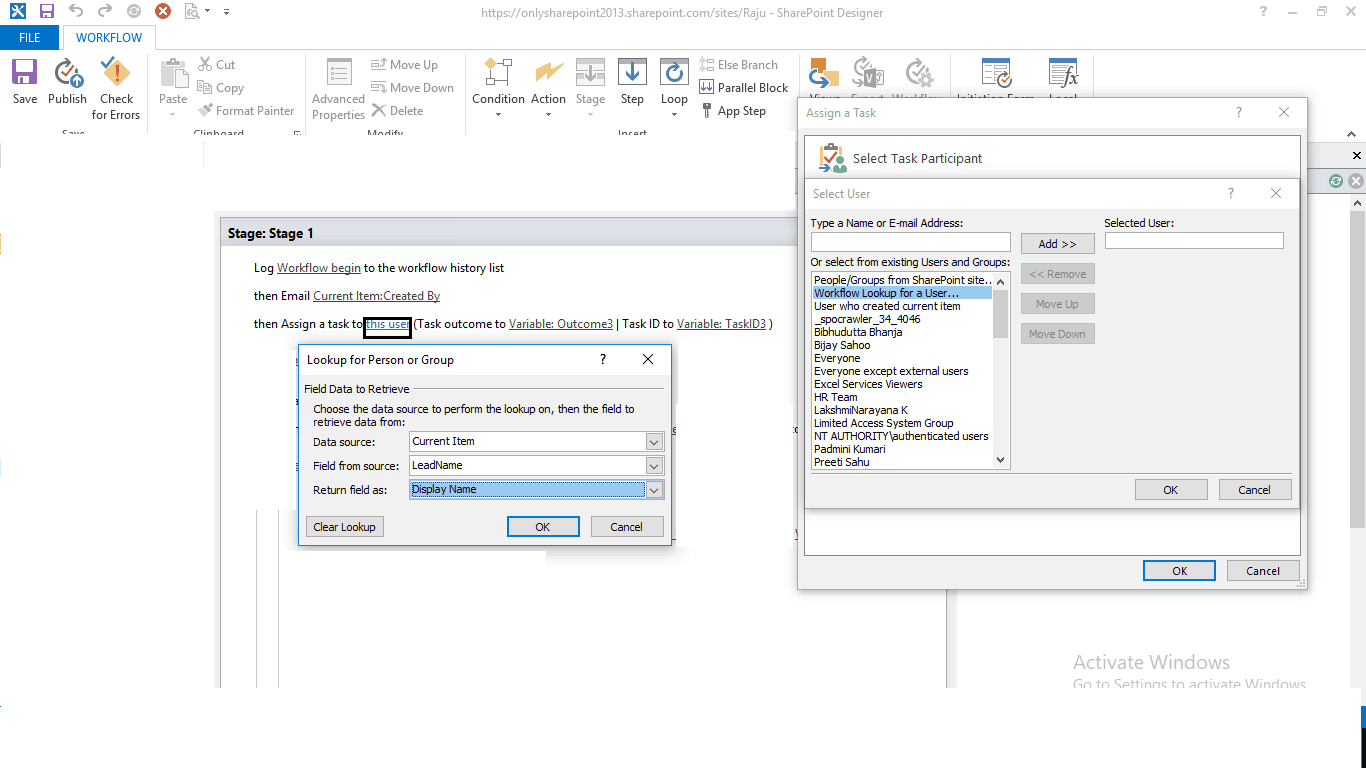Confirm the Lookup for Person dialog with OK
Screen dimensions: 1366x768
[x=543, y=527]
